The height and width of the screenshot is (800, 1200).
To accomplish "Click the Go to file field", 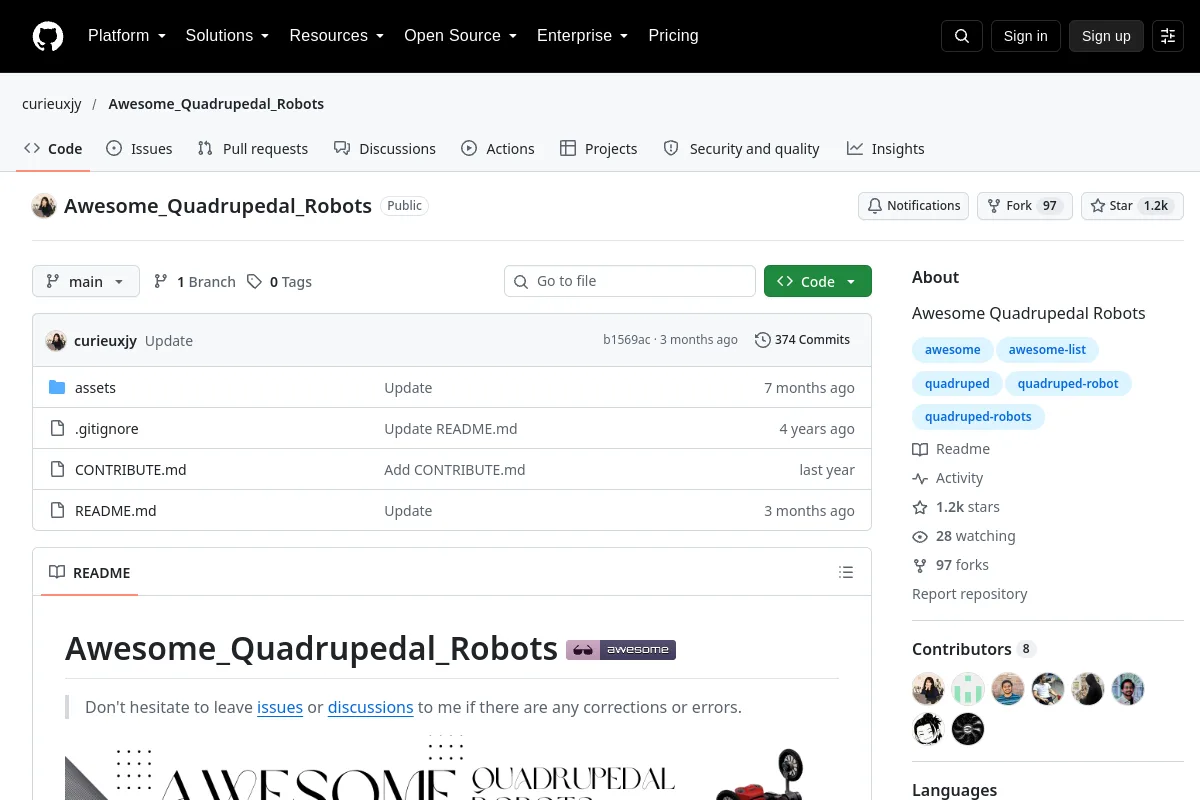I will tap(630, 282).
